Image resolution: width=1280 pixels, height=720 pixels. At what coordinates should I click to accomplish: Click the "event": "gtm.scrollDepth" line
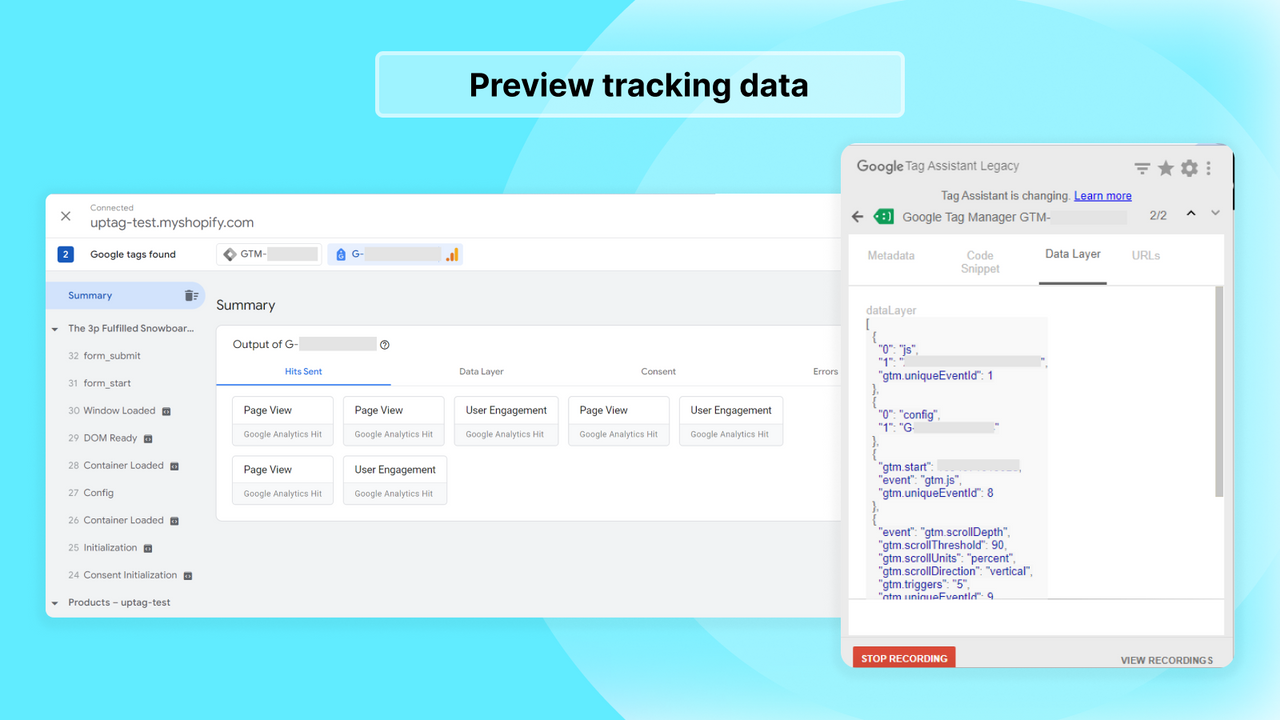[945, 532]
